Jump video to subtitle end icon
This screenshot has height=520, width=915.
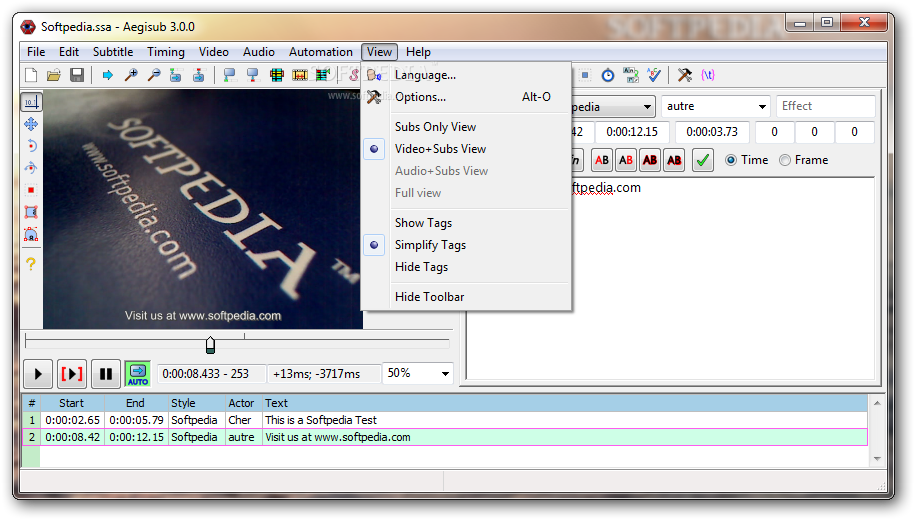pyautogui.click(x=198, y=75)
